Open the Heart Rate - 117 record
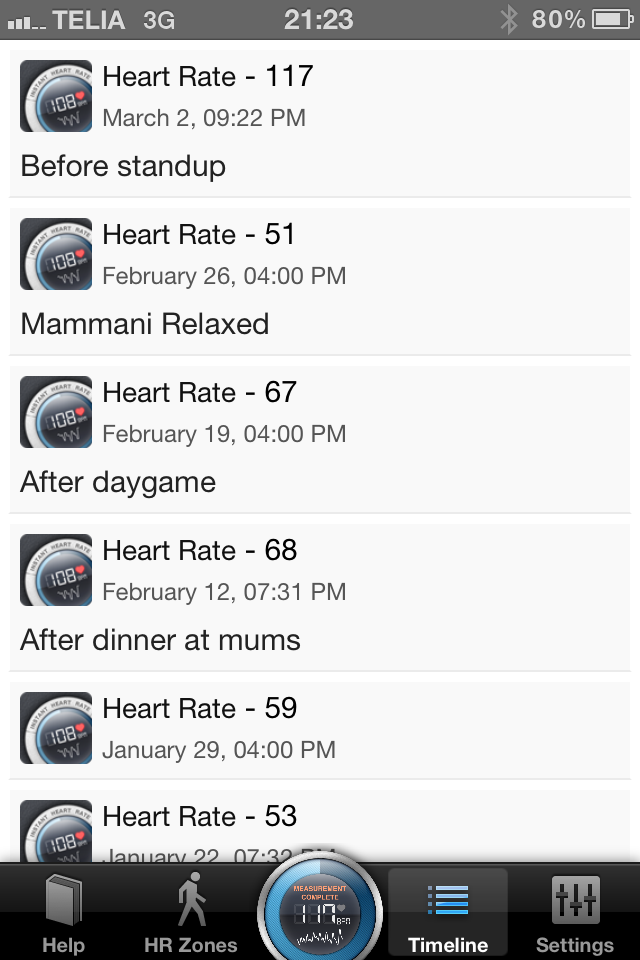Image resolution: width=640 pixels, height=960 pixels. (320, 124)
